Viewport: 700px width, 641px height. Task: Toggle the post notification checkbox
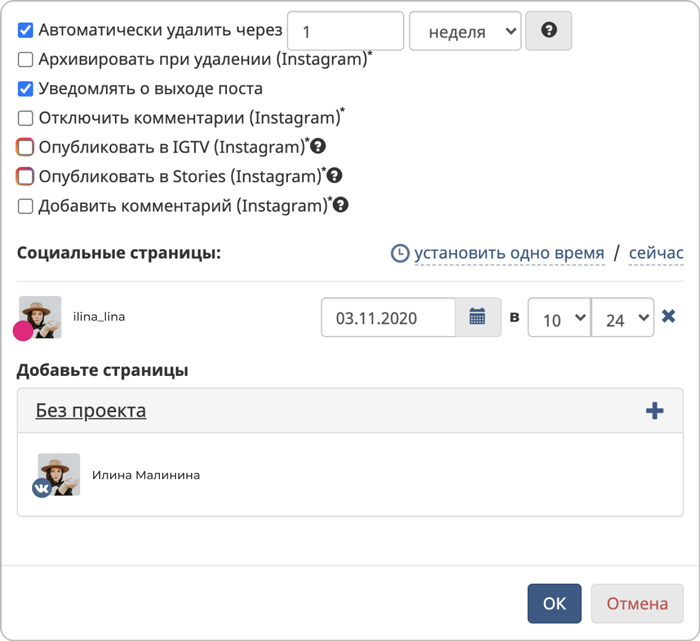click(26, 88)
